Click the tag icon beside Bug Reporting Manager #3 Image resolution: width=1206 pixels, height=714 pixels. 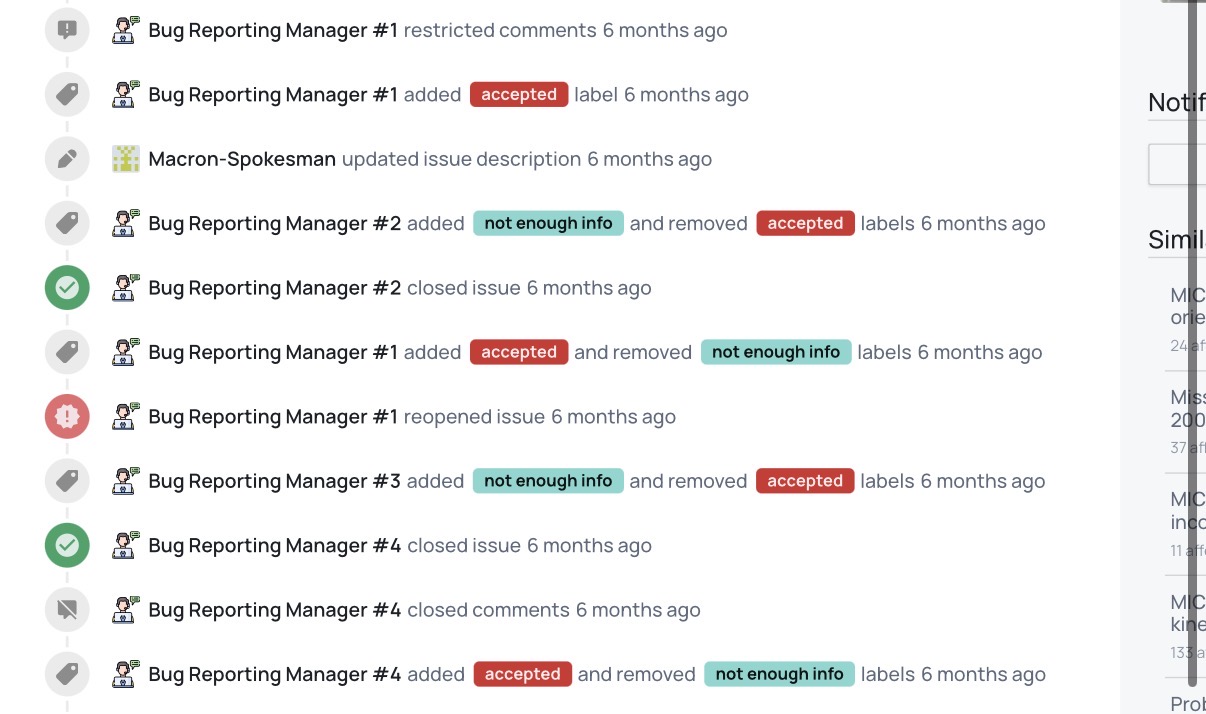click(67, 481)
